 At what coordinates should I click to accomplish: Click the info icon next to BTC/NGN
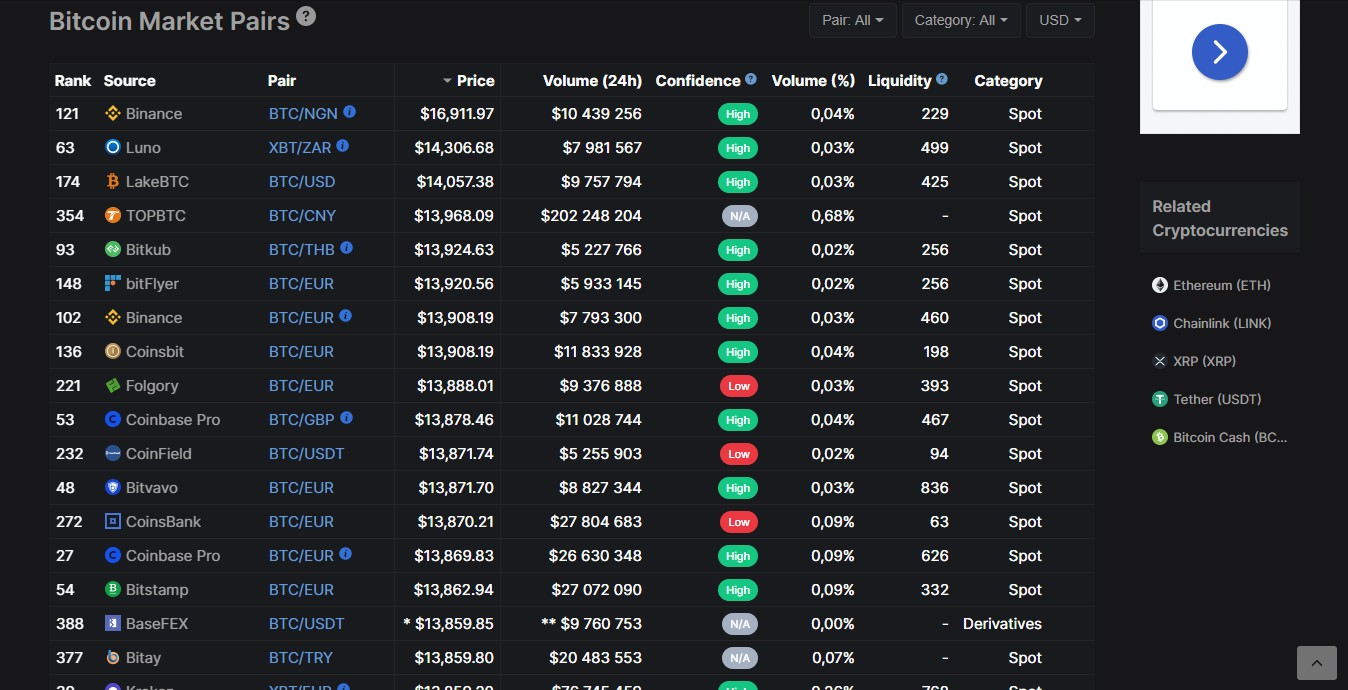(x=350, y=112)
